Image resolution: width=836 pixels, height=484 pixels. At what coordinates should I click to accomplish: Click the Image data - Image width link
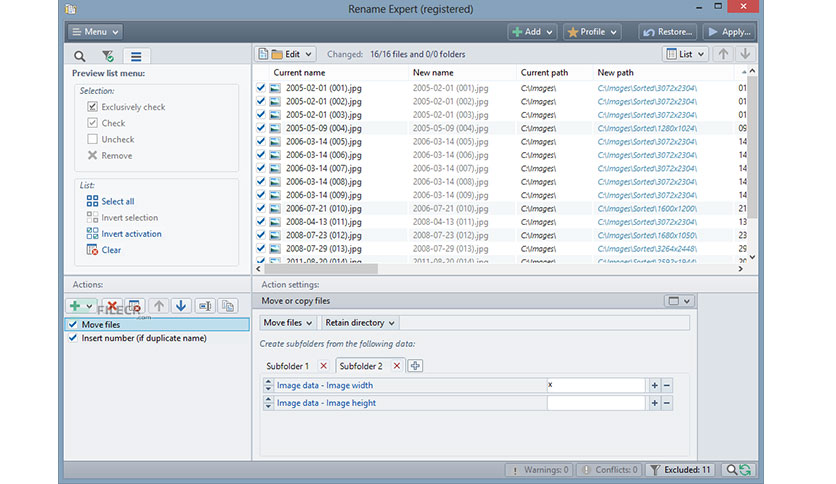coord(325,385)
